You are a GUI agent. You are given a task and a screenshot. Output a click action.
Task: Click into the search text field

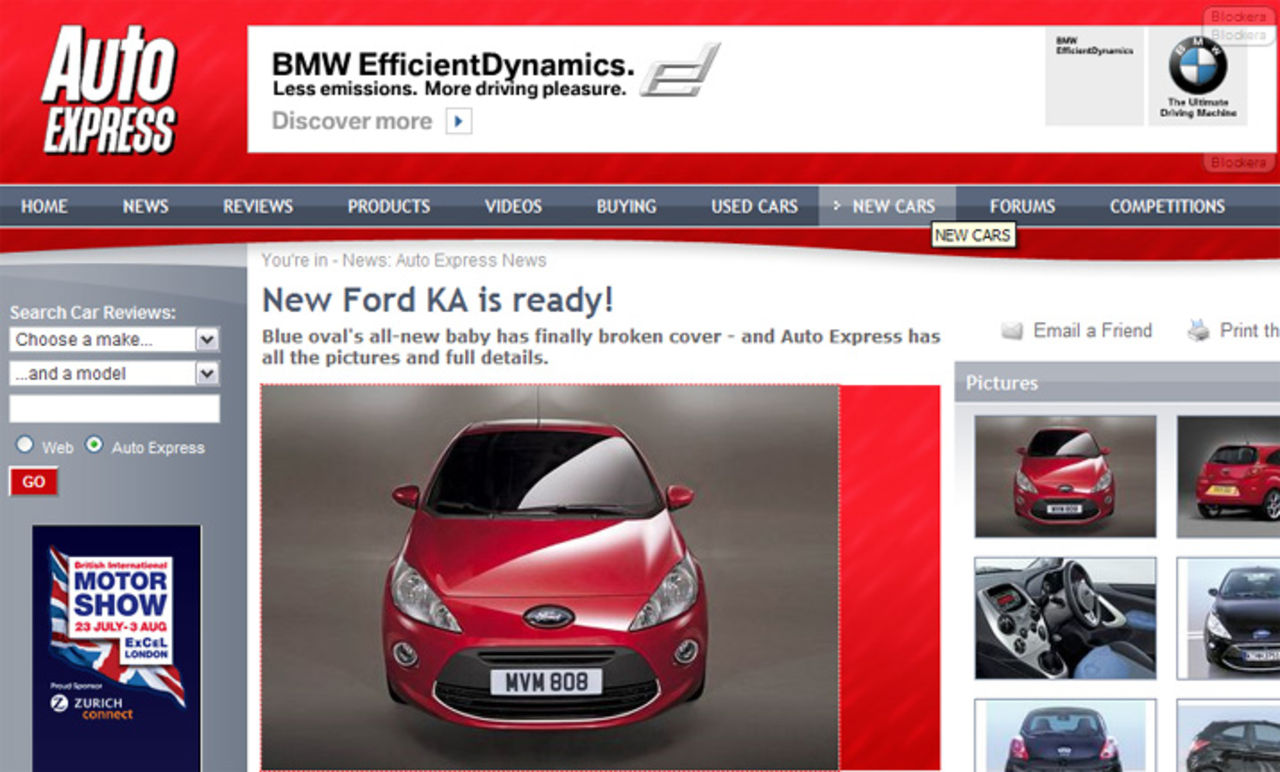tap(114, 409)
